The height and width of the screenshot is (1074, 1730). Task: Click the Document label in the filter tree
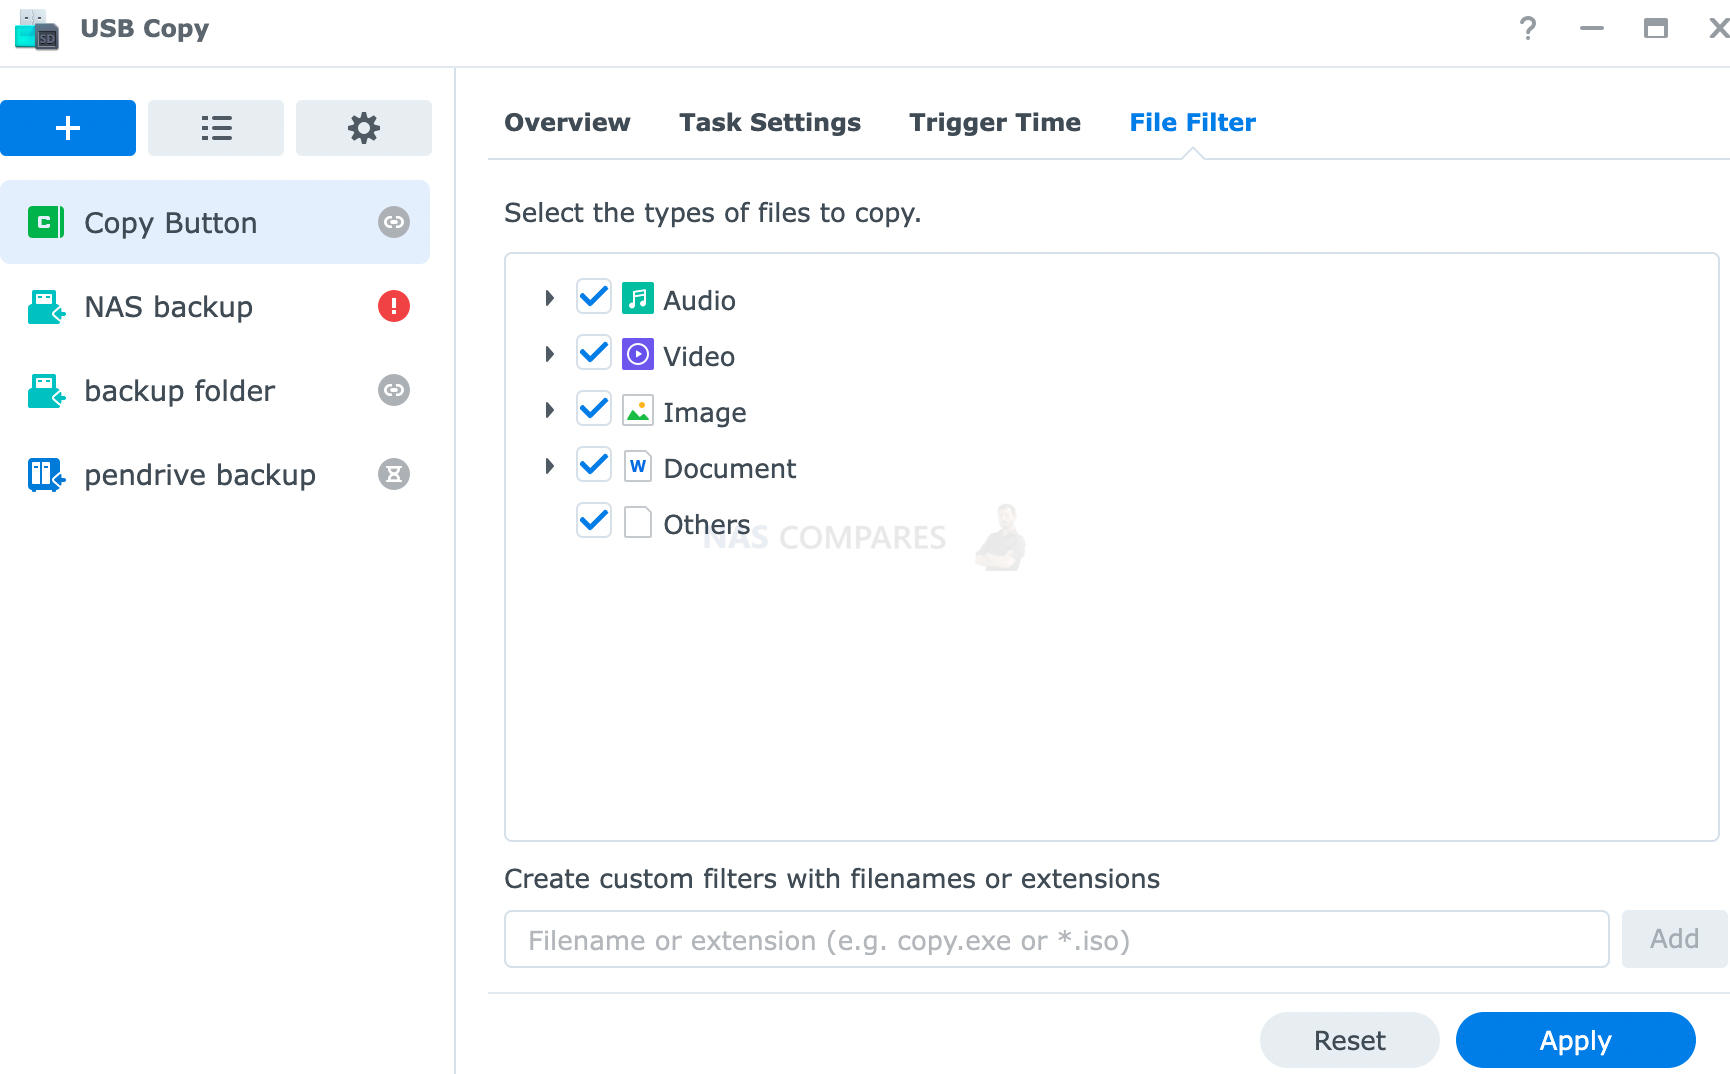pos(730,468)
